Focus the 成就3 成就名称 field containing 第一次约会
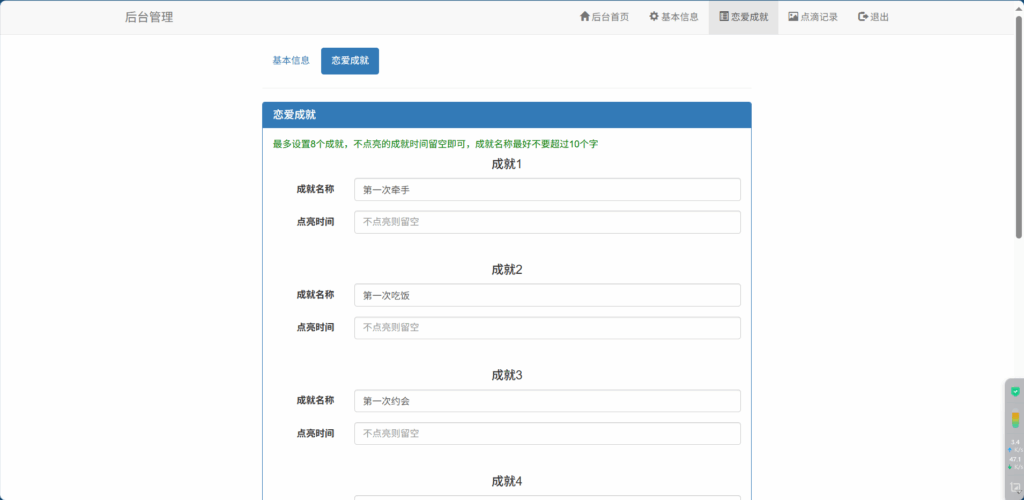1024x500 pixels. point(547,401)
